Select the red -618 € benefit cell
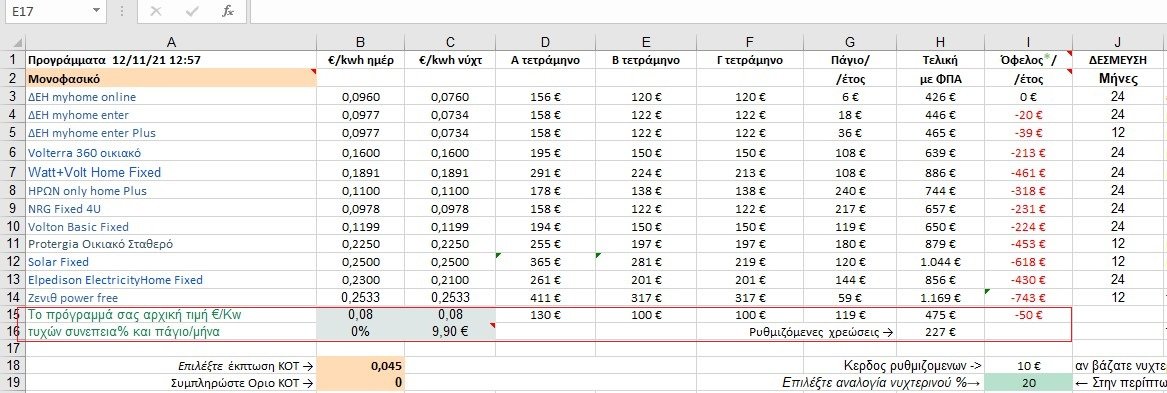 coord(1028,262)
